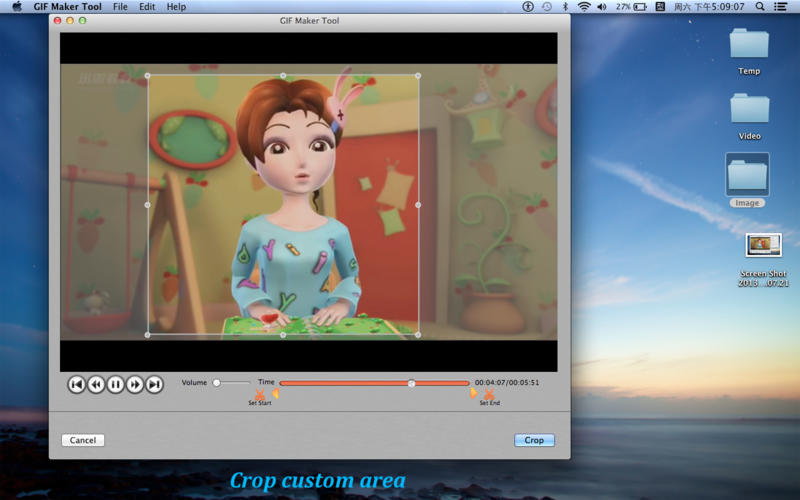
Task: Click the Time Machine menu bar icon
Action: click(x=546, y=7)
